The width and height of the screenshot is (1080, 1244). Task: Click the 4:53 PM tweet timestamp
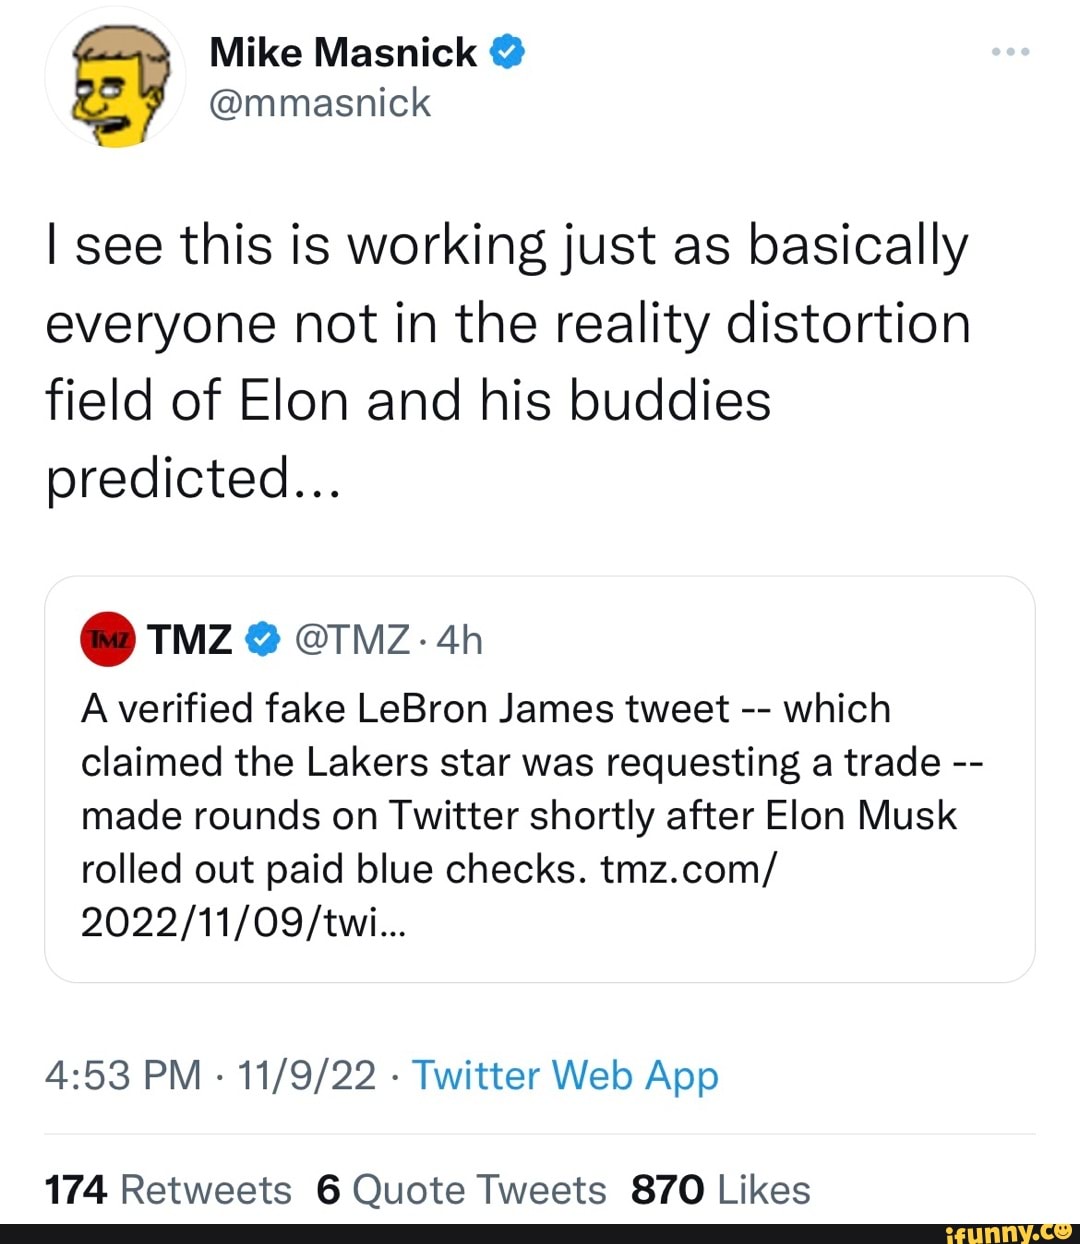(x=123, y=1076)
